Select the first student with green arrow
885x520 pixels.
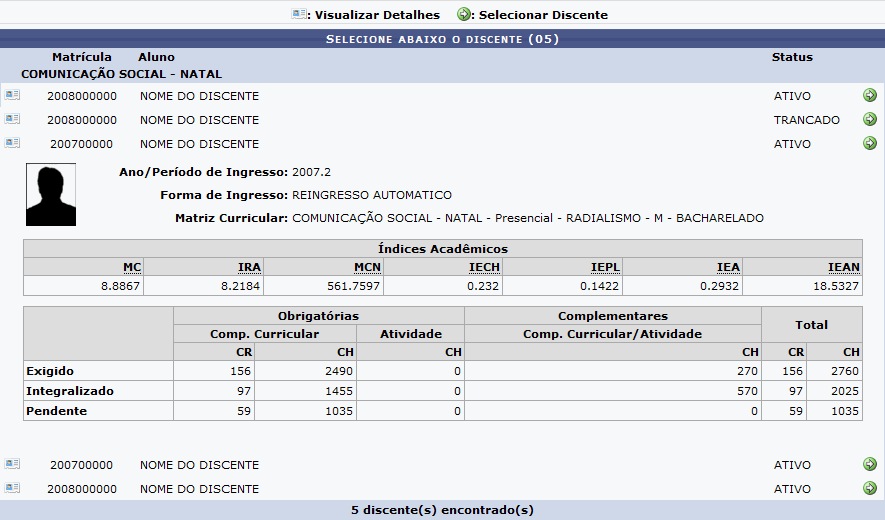(869, 95)
